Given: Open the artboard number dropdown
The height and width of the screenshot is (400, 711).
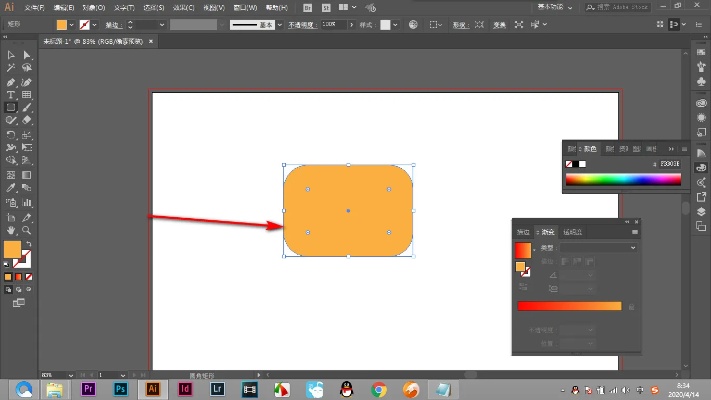Looking at the screenshot, I should click(123, 375).
